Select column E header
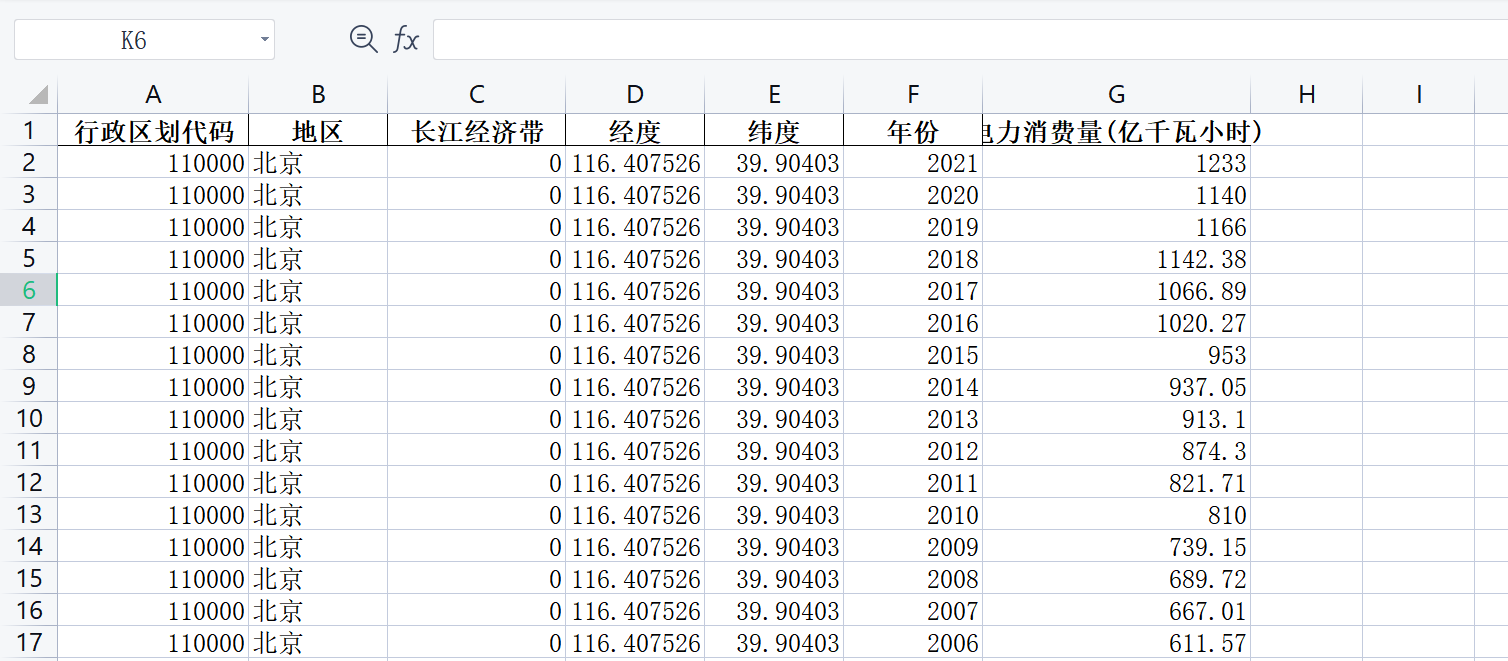 (x=774, y=95)
